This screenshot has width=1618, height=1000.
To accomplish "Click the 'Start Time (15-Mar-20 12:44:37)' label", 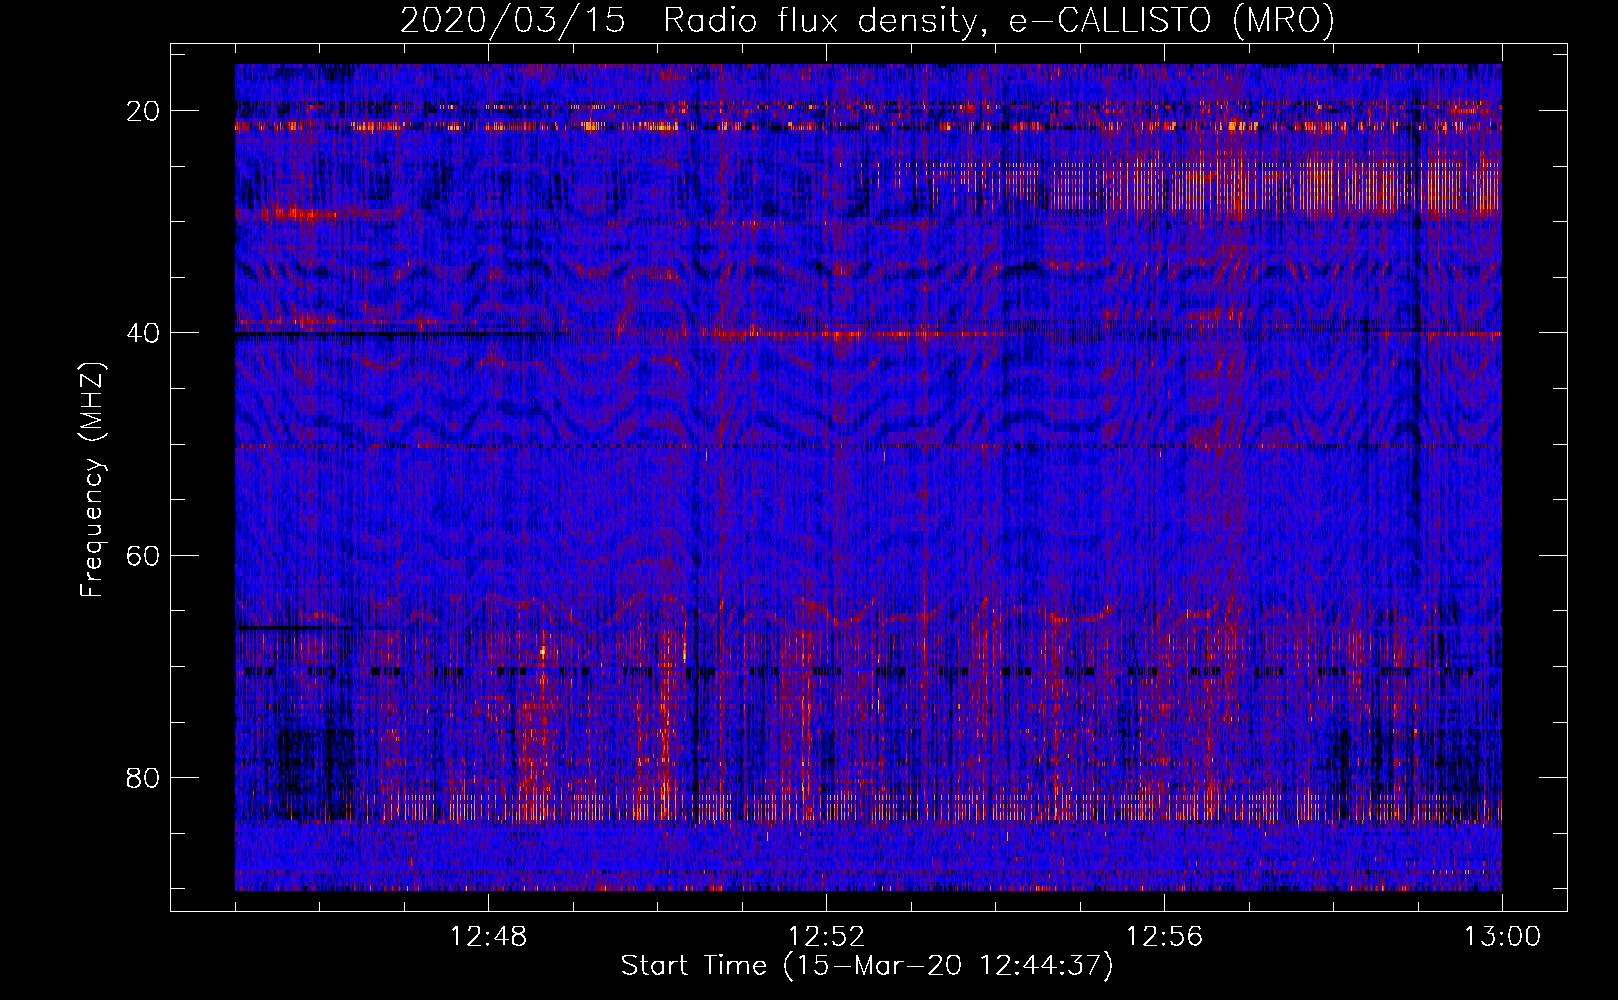I will point(867,966).
